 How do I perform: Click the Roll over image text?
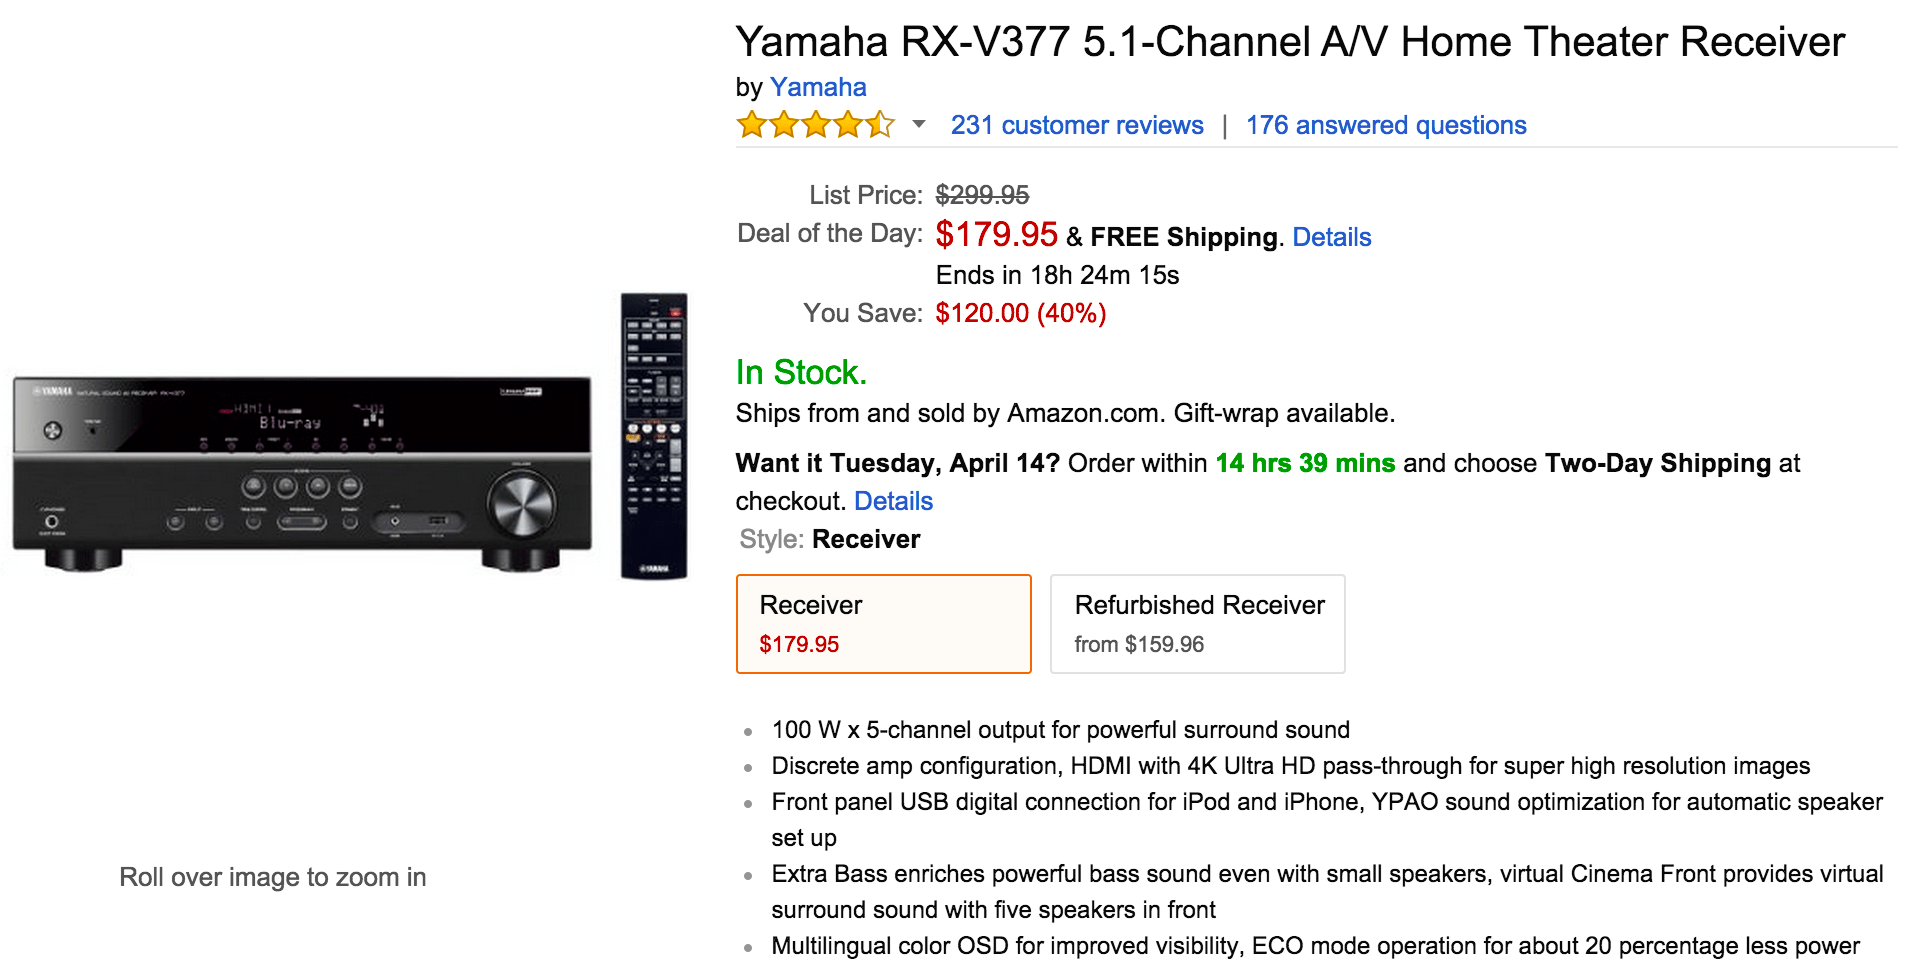pos(272,877)
